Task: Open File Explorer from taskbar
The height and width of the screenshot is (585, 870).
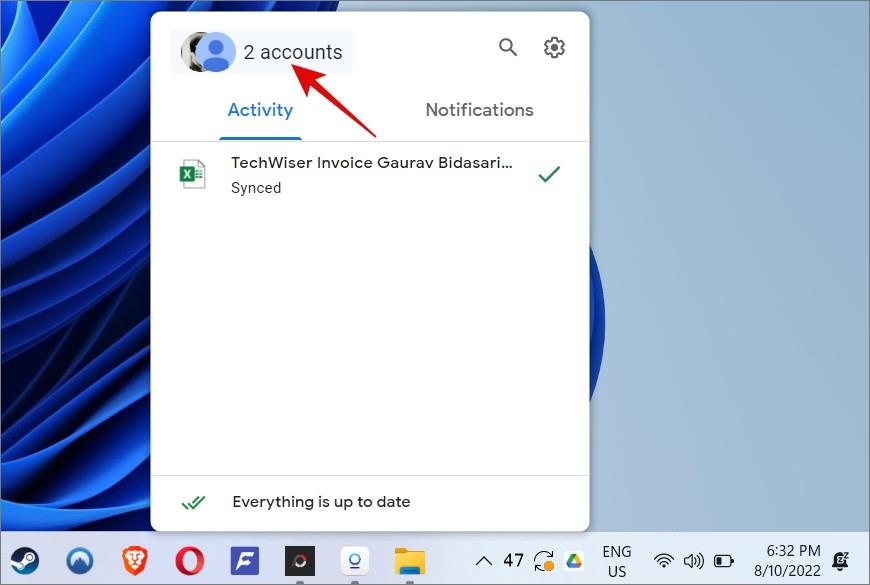Action: coord(409,561)
